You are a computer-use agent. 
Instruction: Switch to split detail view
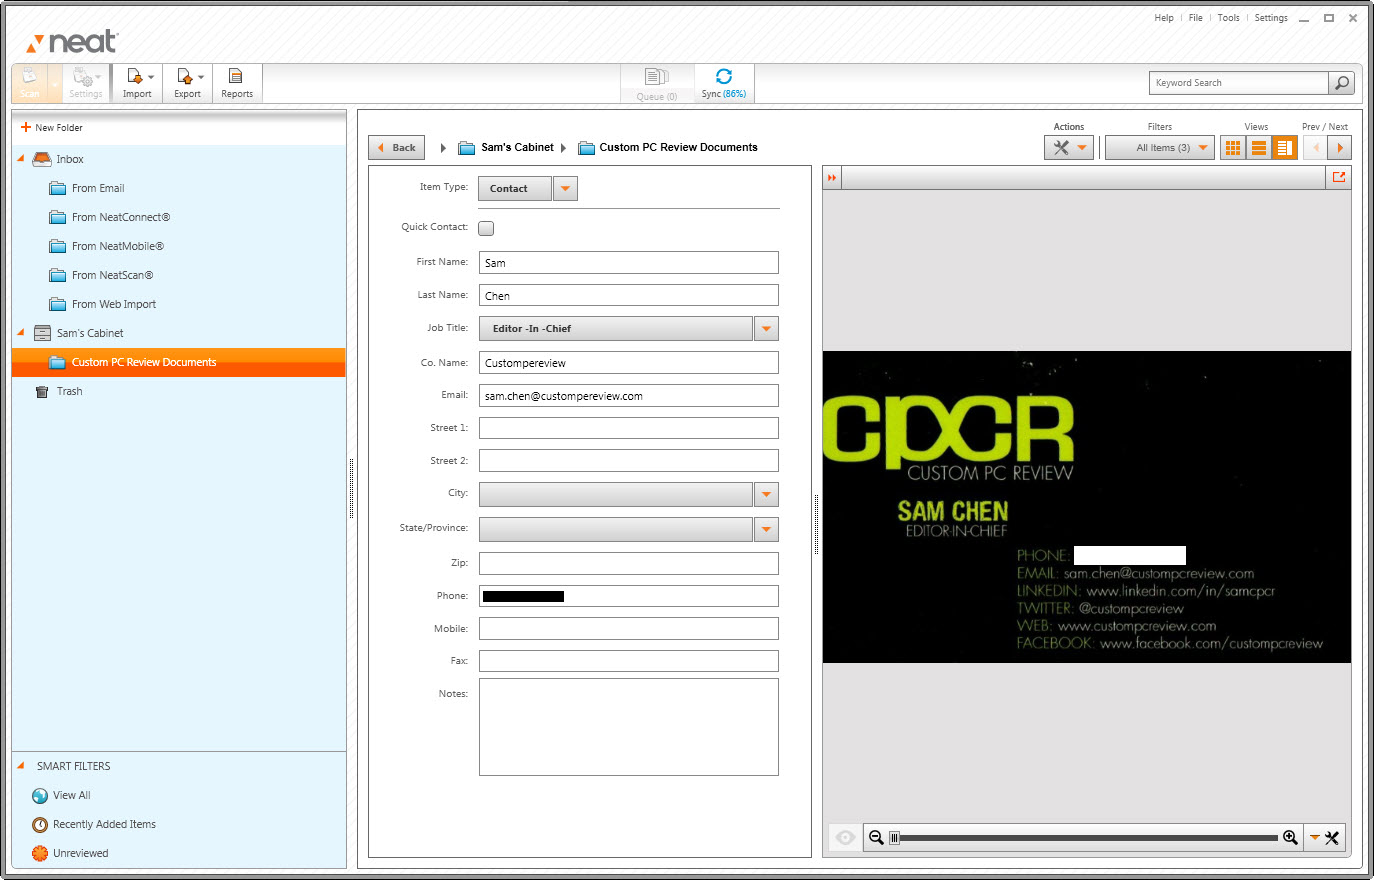point(1285,148)
